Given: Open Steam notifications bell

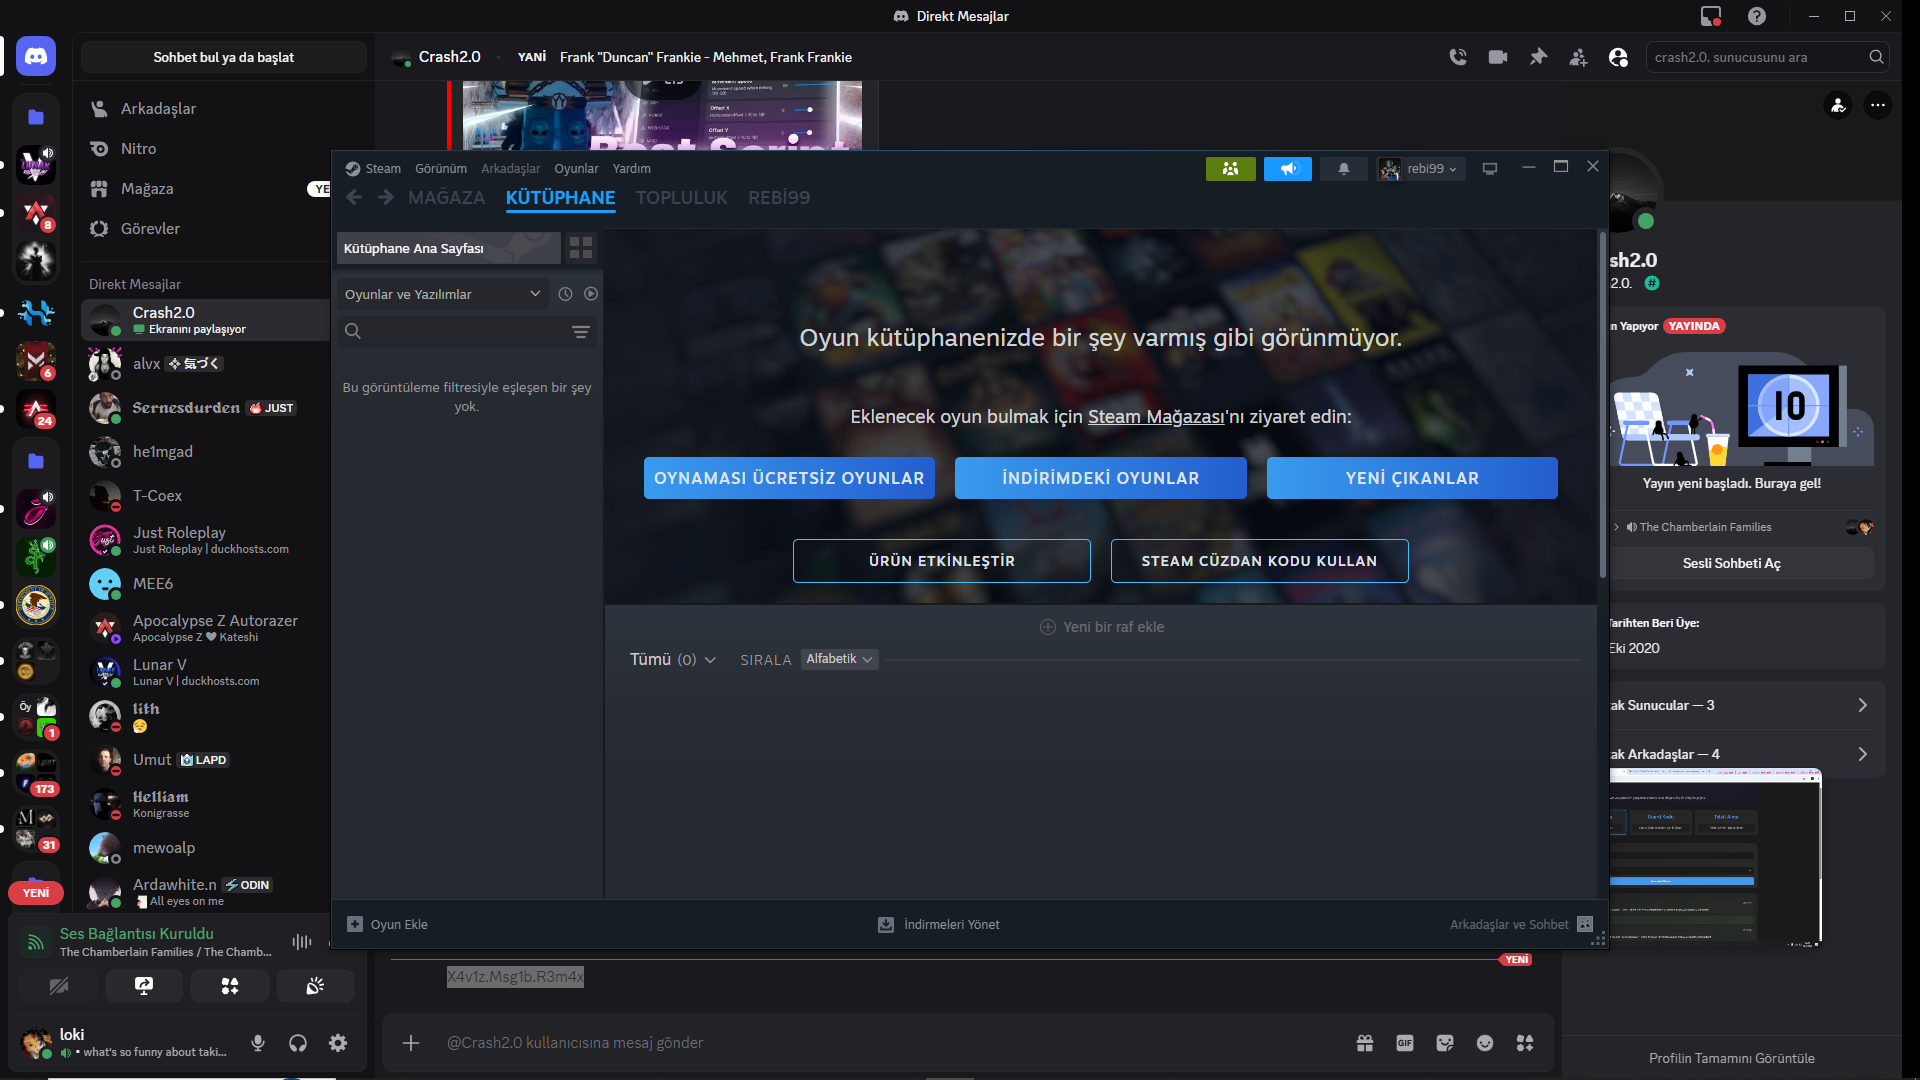Looking at the screenshot, I should click(x=1344, y=169).
